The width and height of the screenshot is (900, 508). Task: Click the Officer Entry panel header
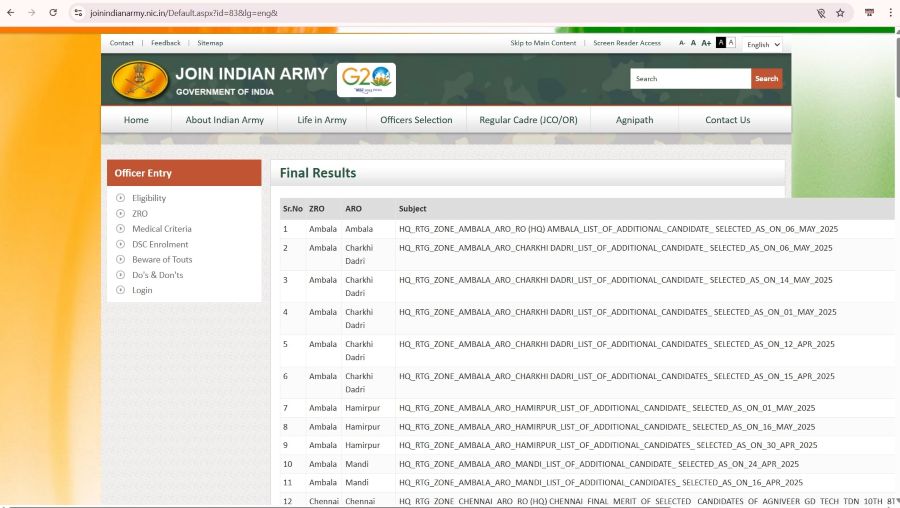coord(184,173)
